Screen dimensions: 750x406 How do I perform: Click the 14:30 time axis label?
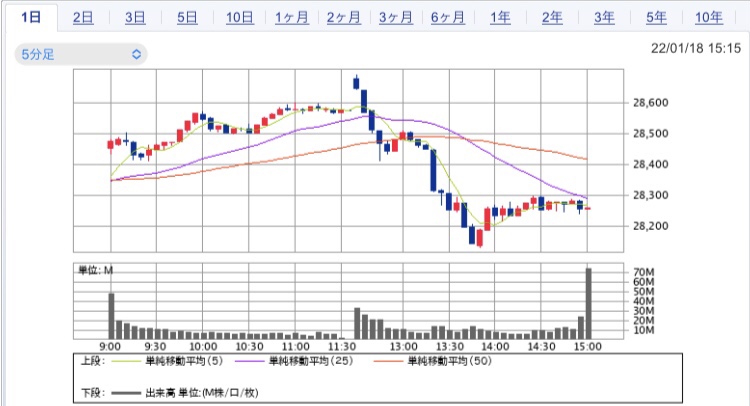click(x=541, y=347)
